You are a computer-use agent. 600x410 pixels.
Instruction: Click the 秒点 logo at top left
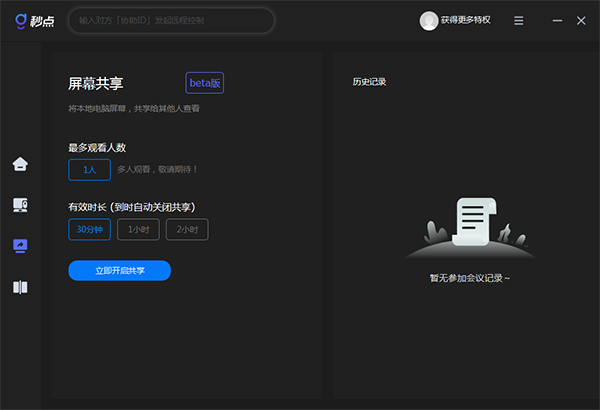[35, 21]
